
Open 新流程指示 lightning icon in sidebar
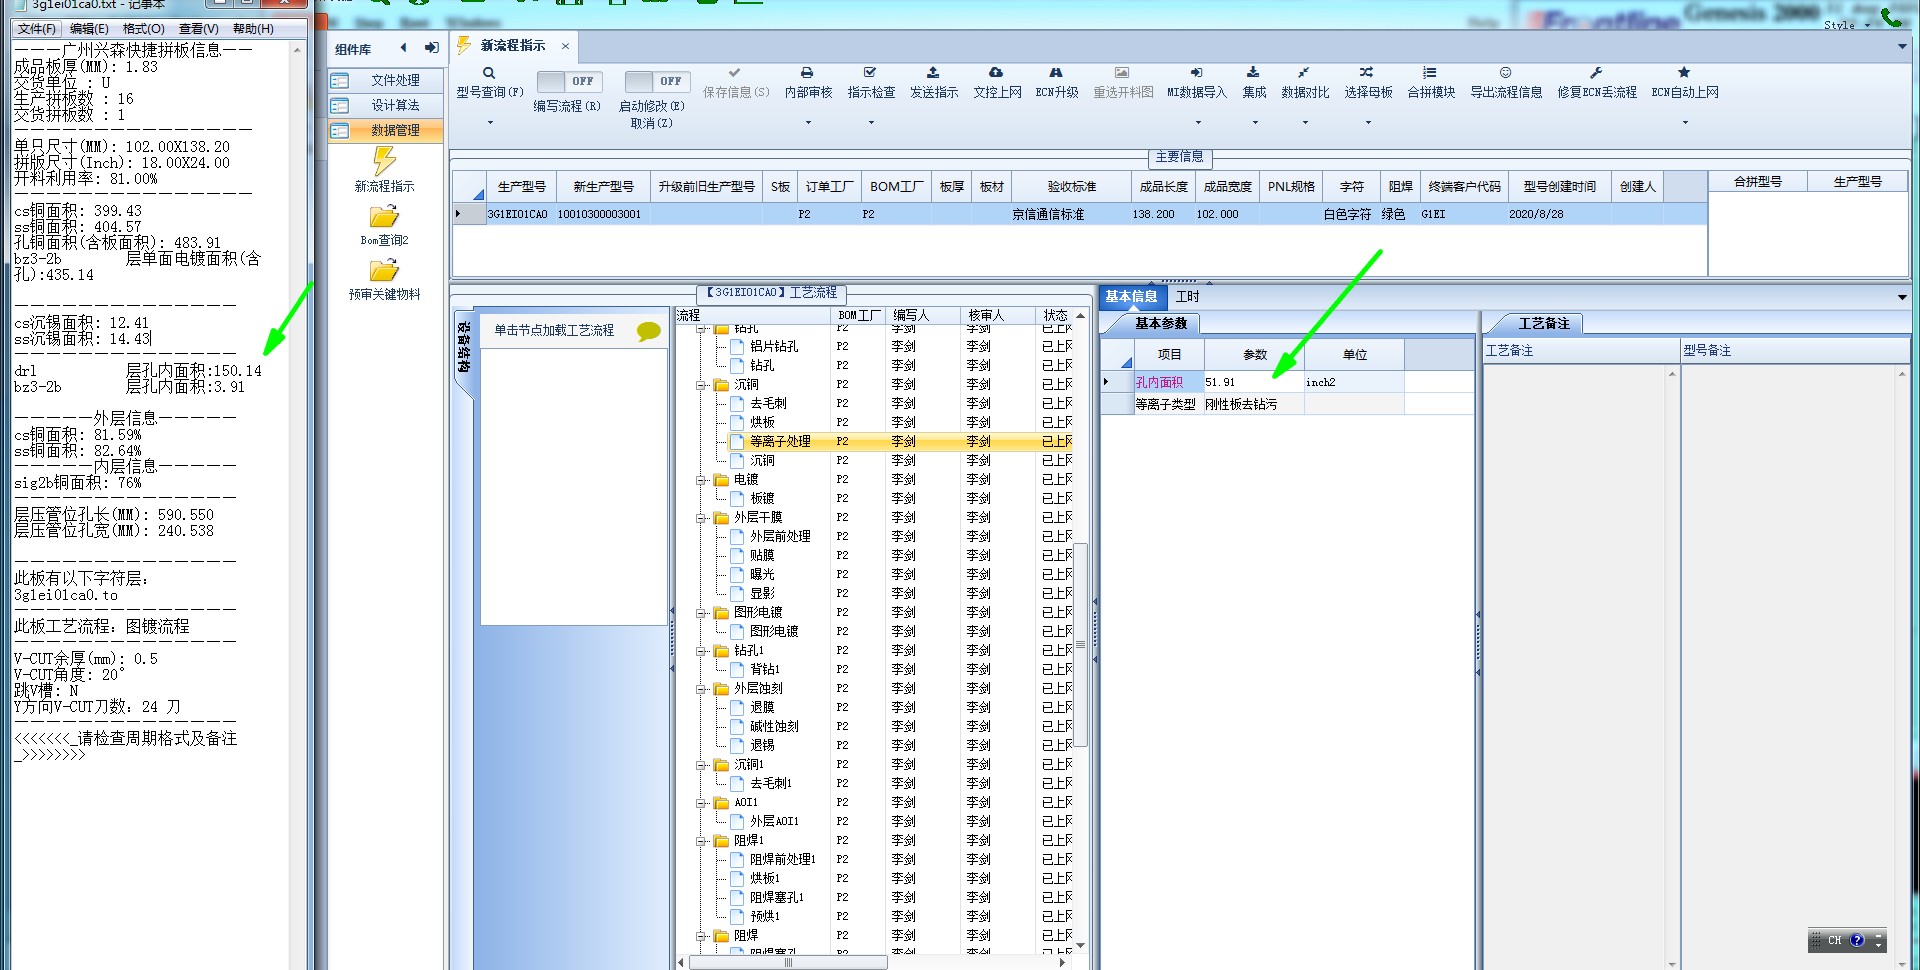[x=384, y=161]
